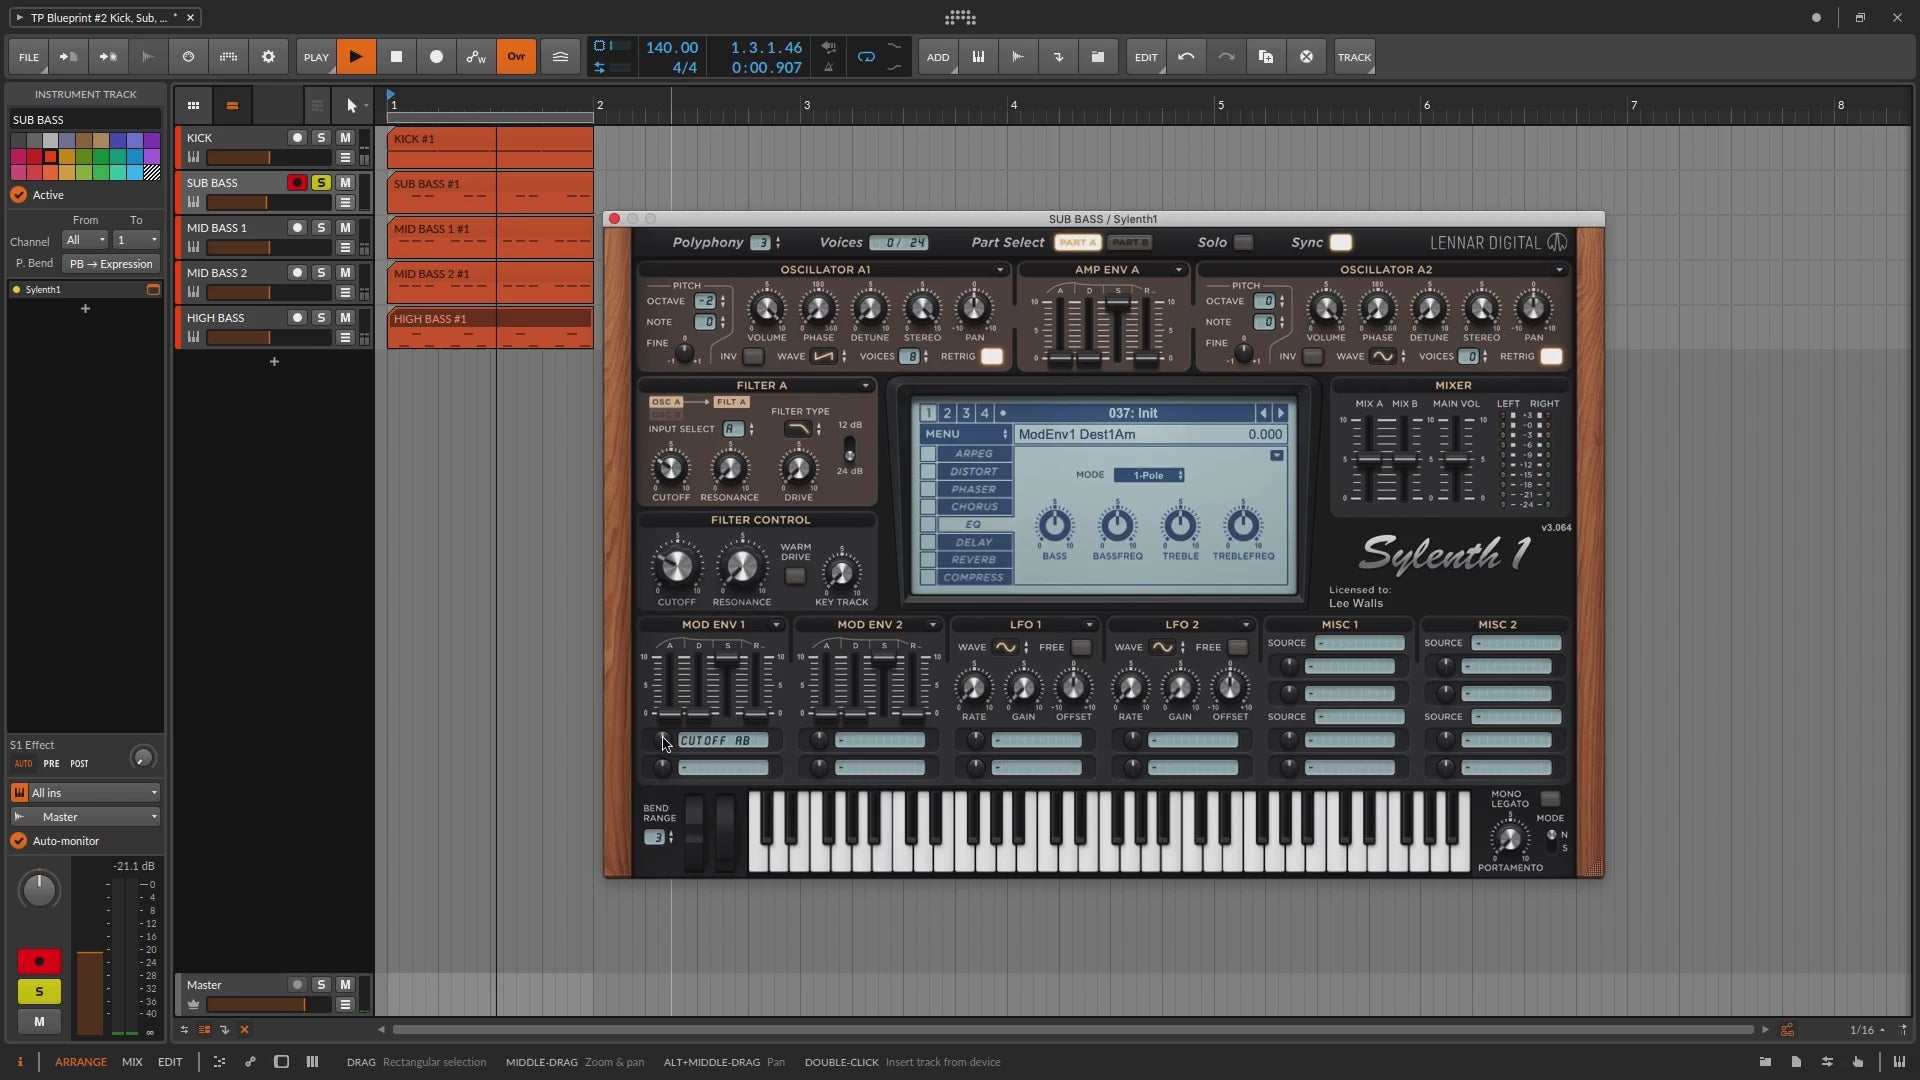Mute the KICK track

pyautogui.click(x=345, y=138)
